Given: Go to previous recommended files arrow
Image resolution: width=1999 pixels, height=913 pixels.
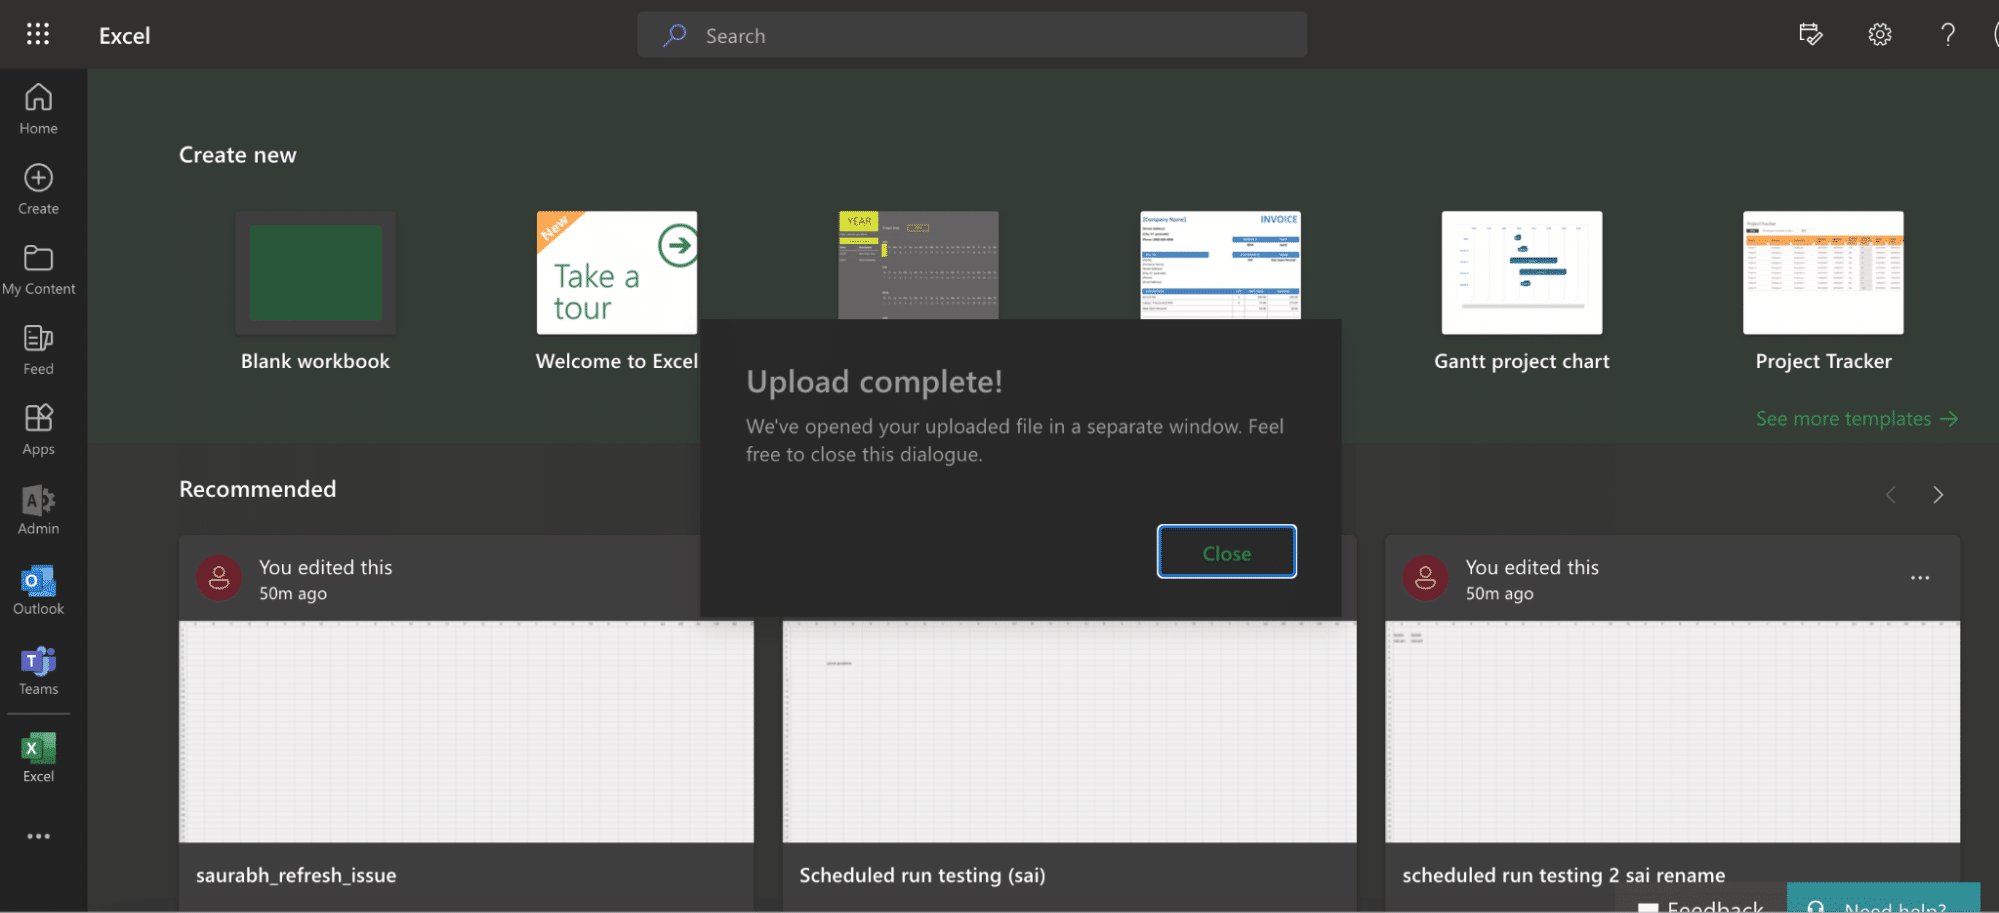Looking at the screenshot, I should click(1890, 495).
